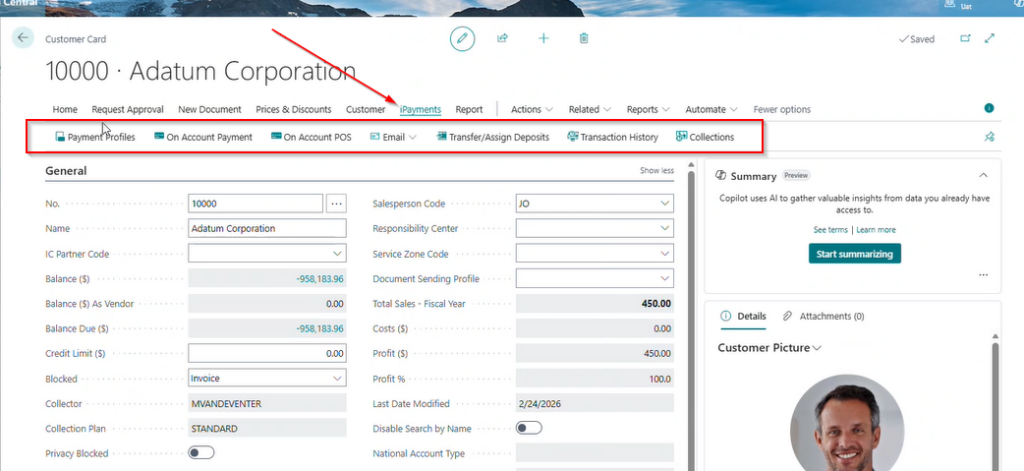The height and width of the screenshot is (471, 1024).
Task: Open Summary panel more options ellipsis
Action: tap(984, 275)
